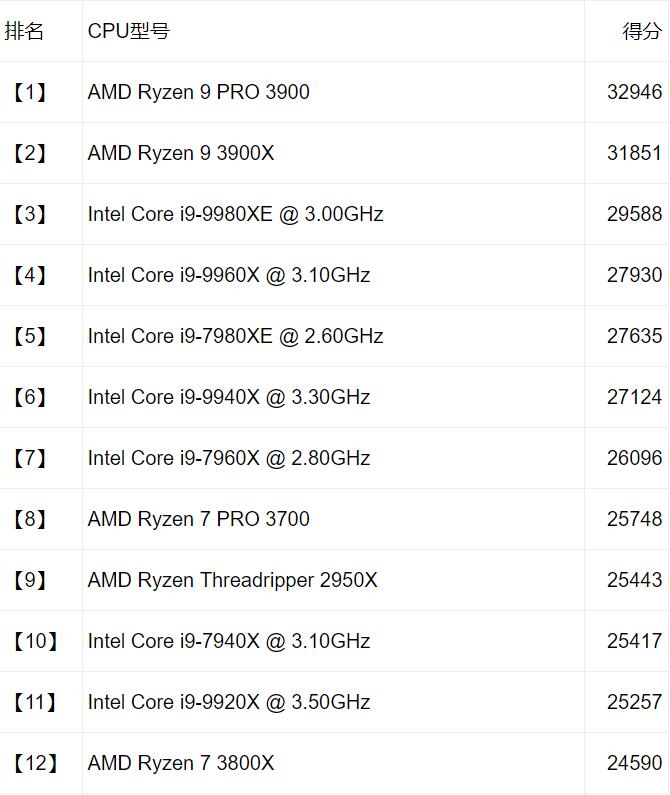
Task: Select Intel Core i9-7960X row
Action: coord(228,458)
